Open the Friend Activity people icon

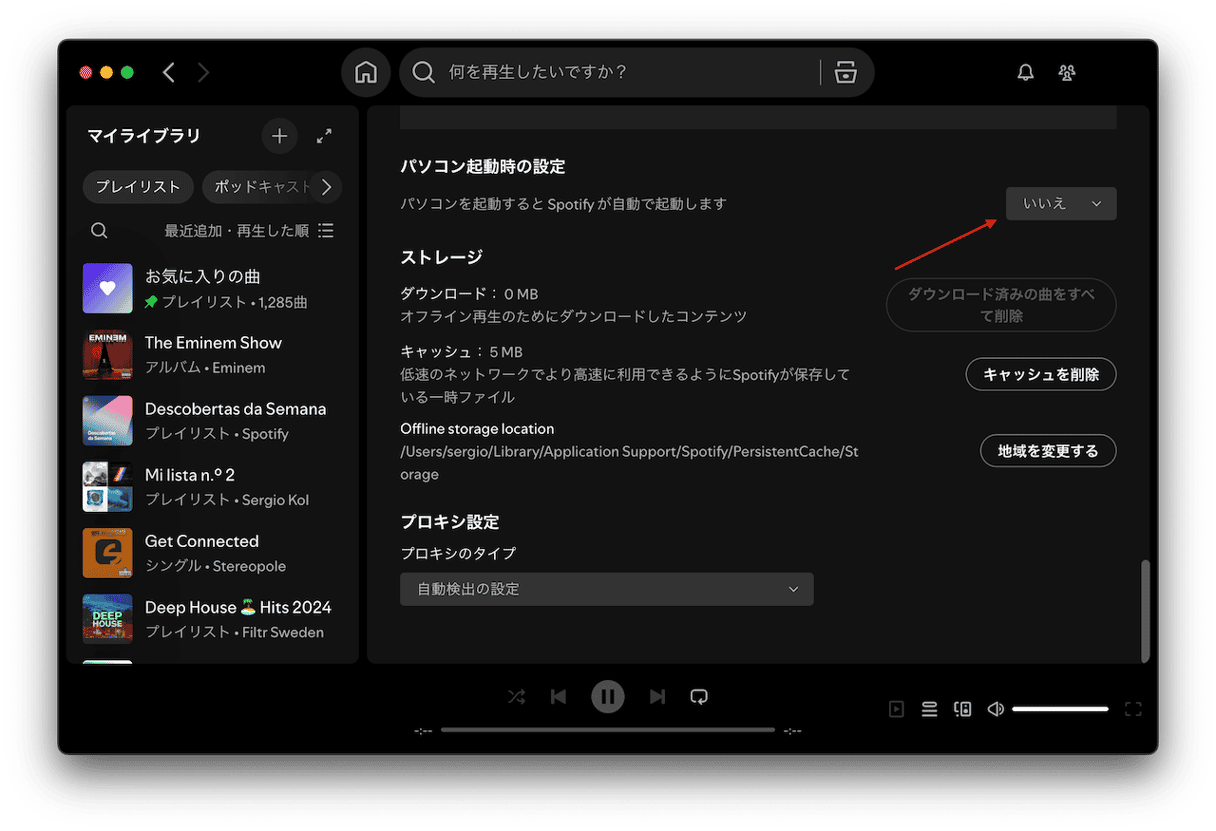point(1067,72)
